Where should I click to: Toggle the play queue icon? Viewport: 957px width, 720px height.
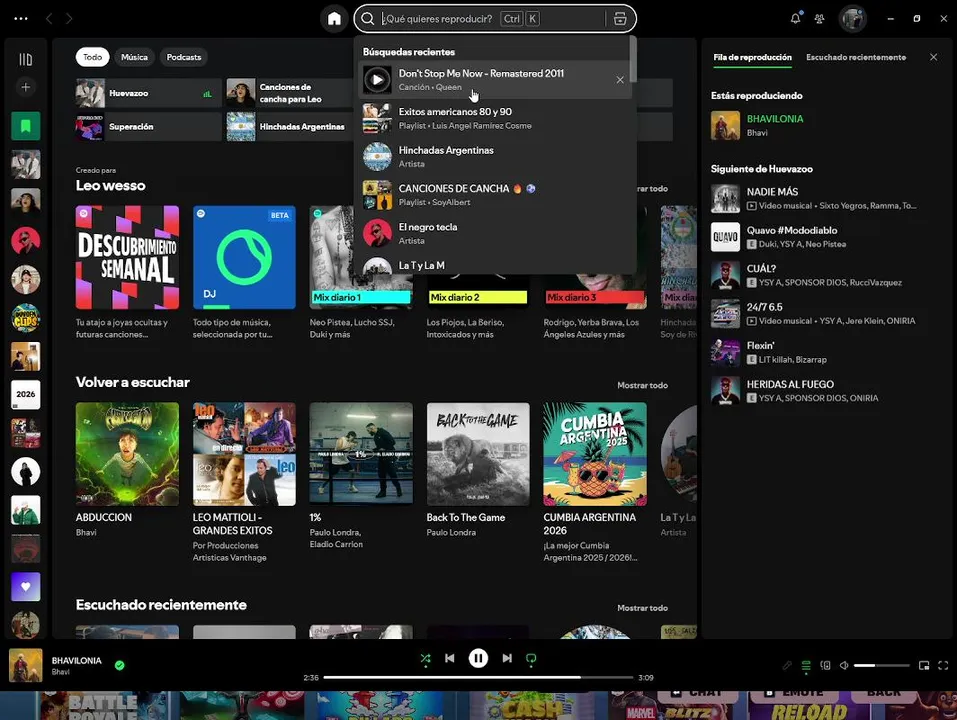pyautogui.click(x=806, y=665)
